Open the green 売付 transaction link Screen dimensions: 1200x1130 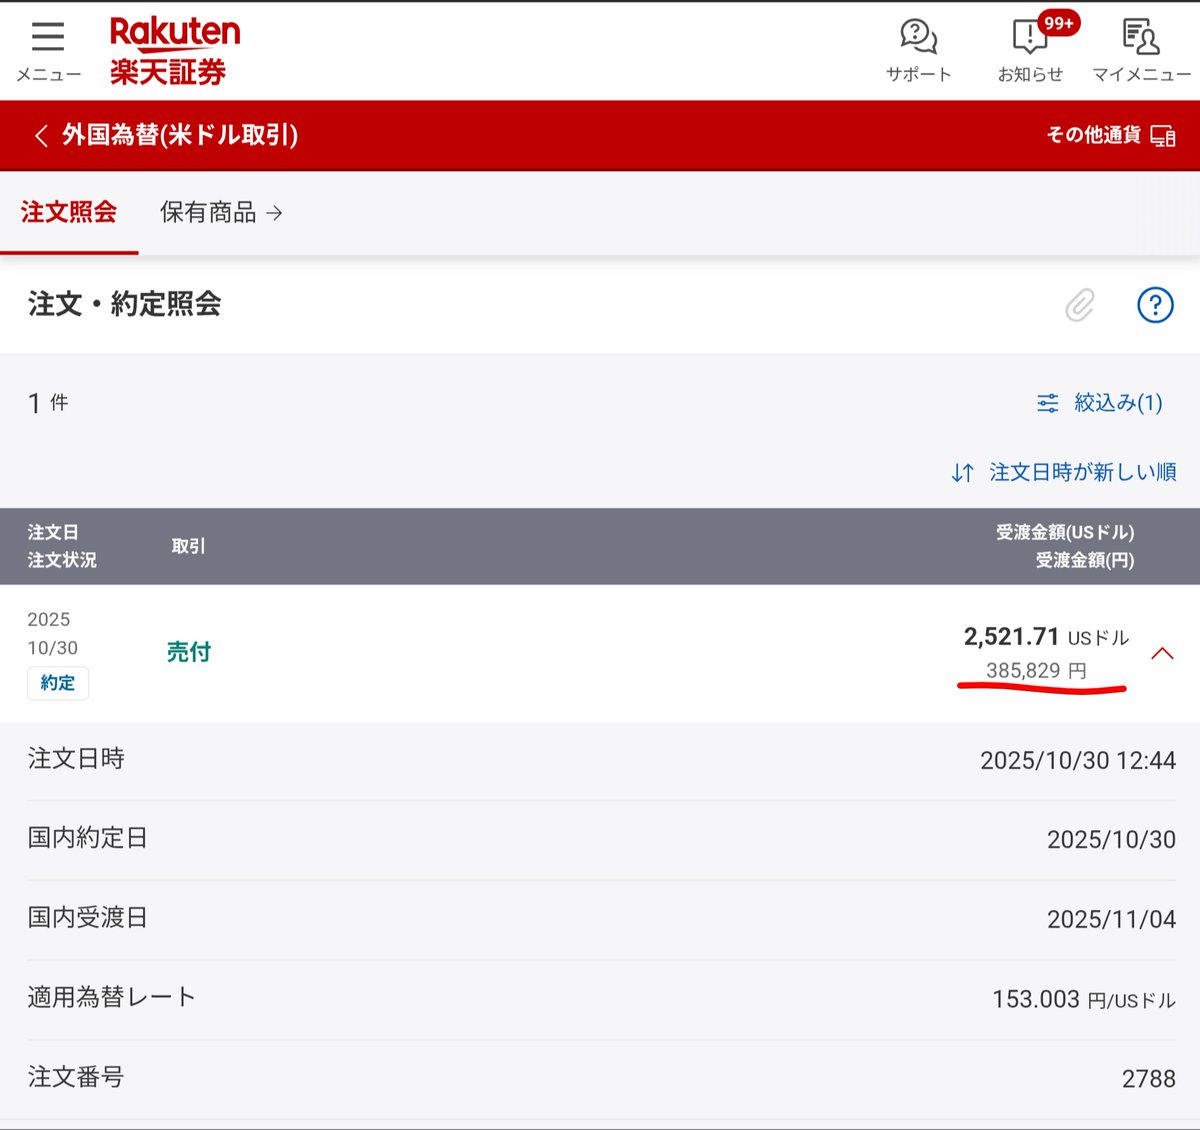click(x=187, y=652)
